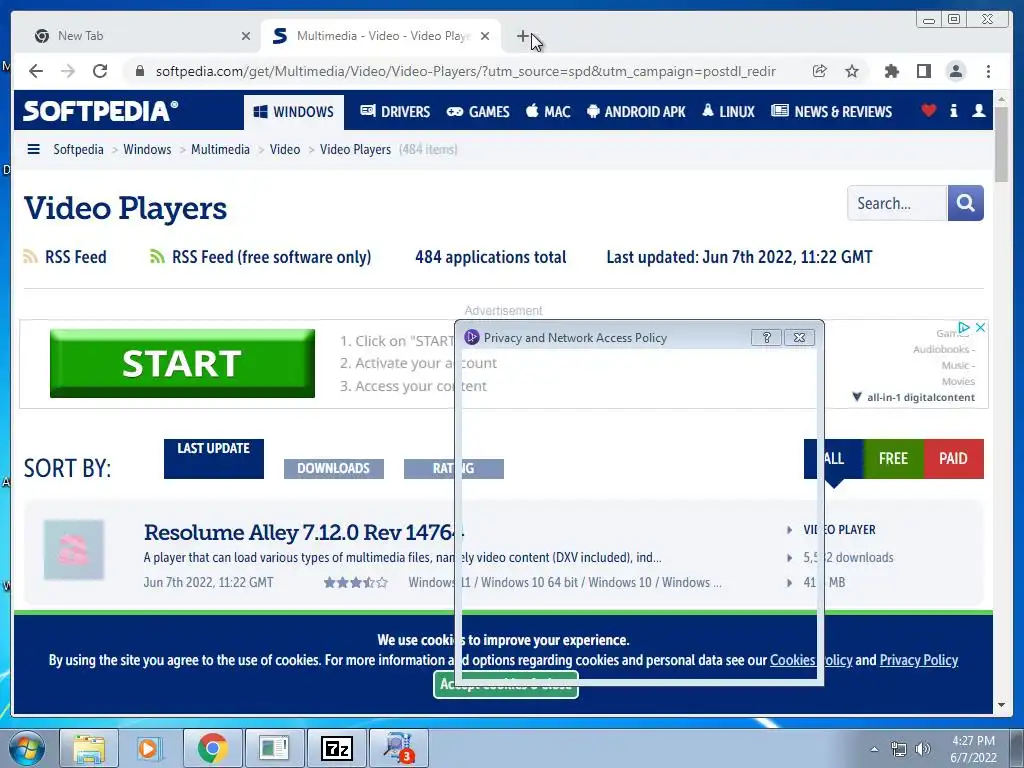Open Windows Explorer from taskbar

pos(88,748)
